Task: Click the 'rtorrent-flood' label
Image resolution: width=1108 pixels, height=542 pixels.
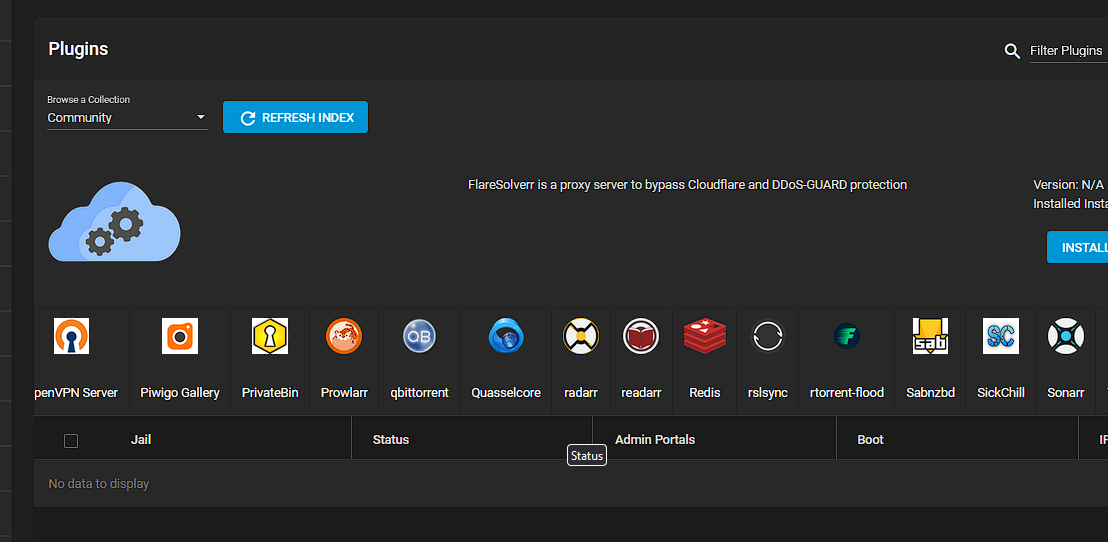Action: pos(847,392)
